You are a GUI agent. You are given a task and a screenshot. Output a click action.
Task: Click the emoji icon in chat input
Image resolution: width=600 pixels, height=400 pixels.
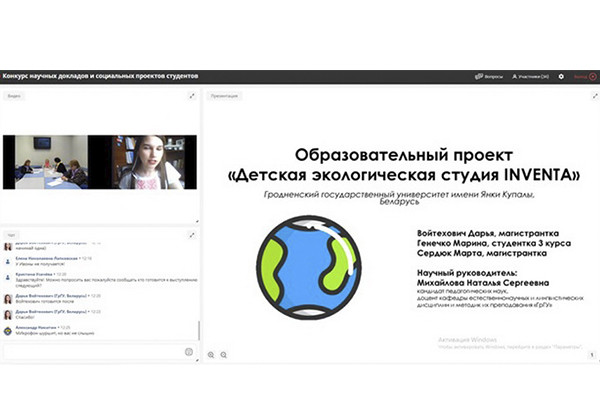coord(188,352)
